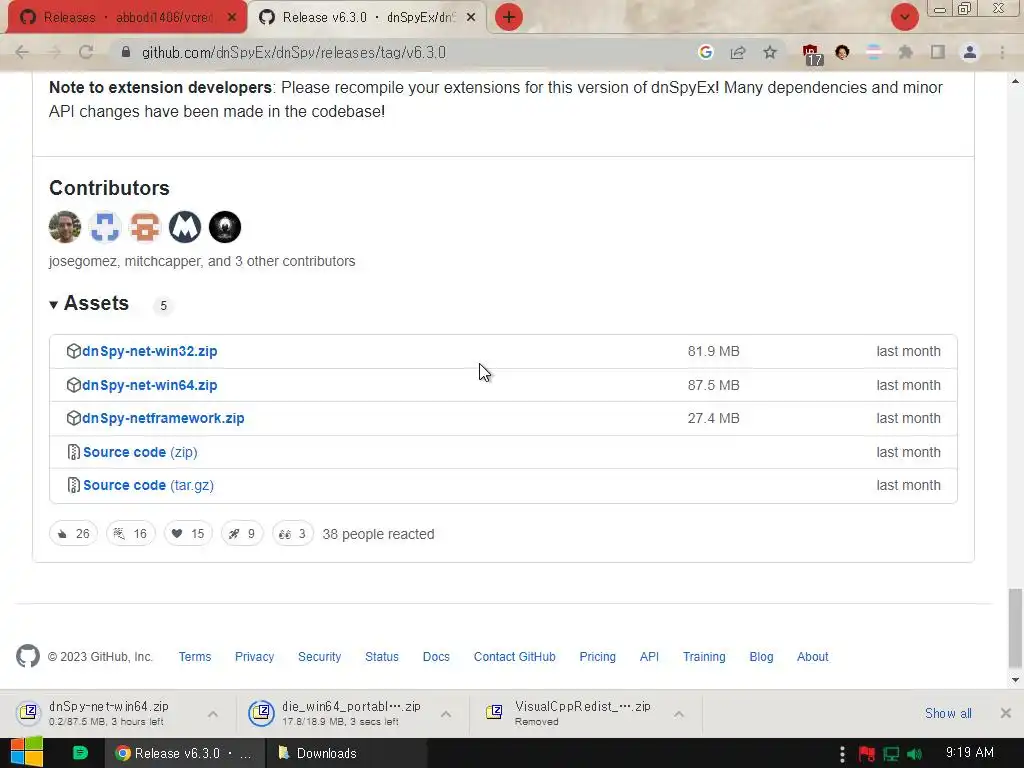The image size is (1024, 768).
Task: Click the page vertical scrollbar thumb
Action: tap(1015, 628)
